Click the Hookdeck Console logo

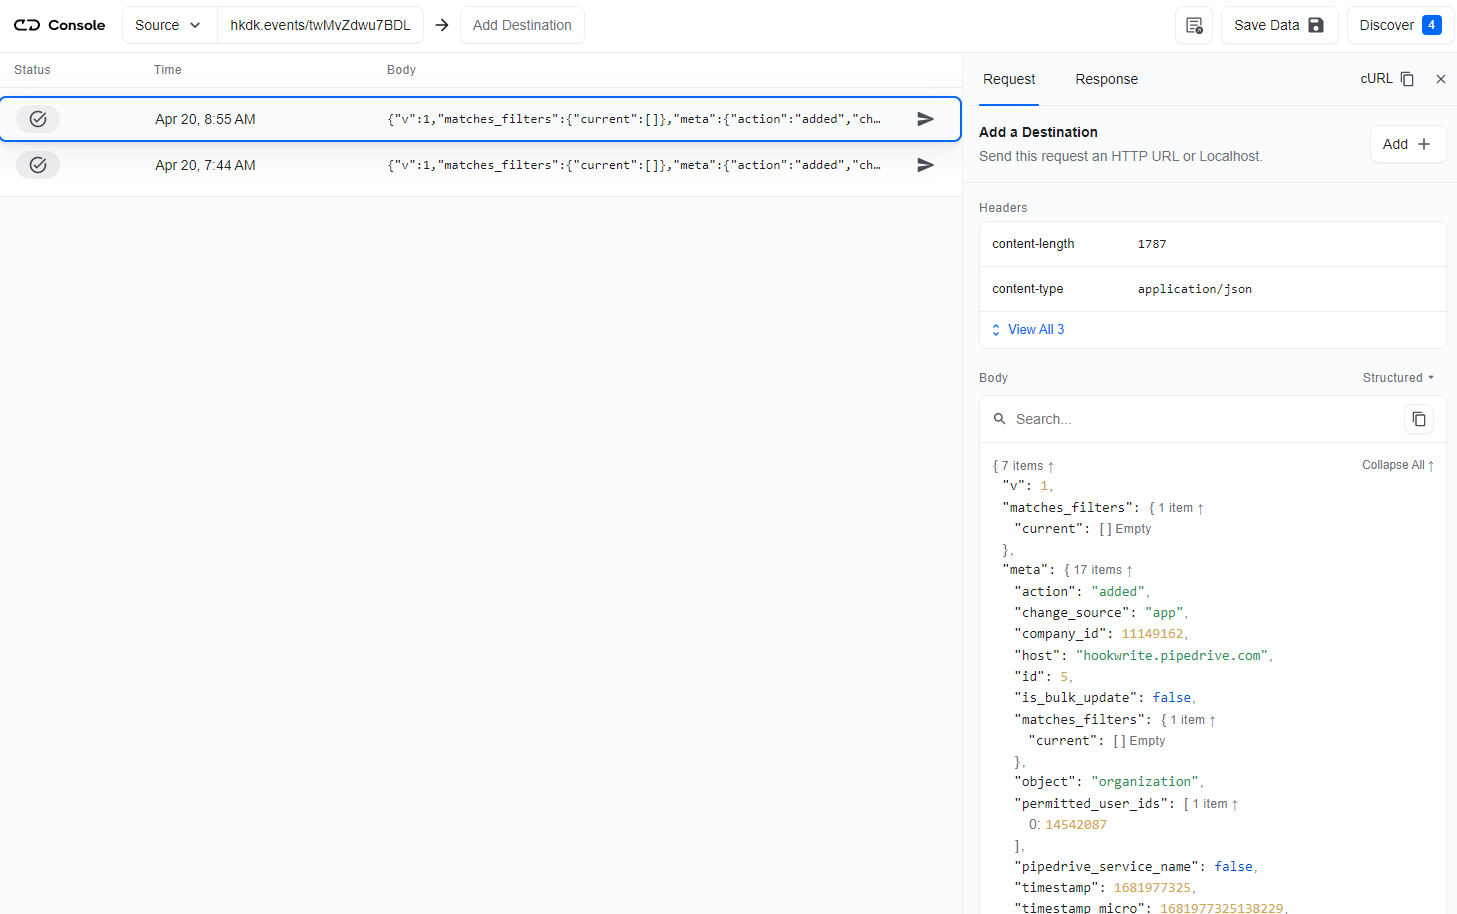(57, 25)
